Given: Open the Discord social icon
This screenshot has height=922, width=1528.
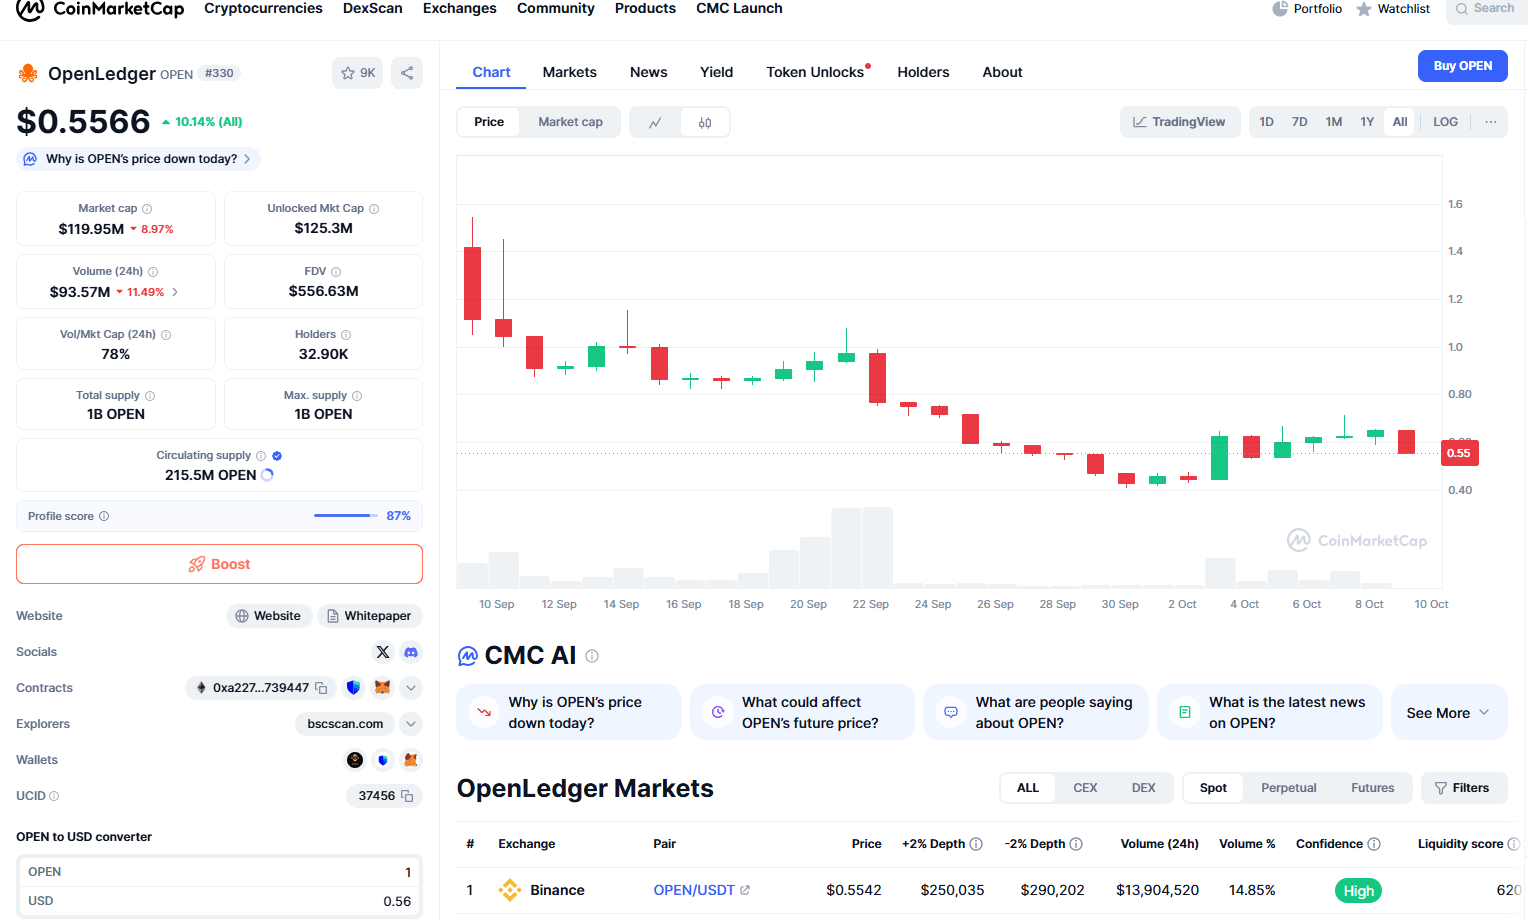Looking at the screenshot, I should point(411,652).
